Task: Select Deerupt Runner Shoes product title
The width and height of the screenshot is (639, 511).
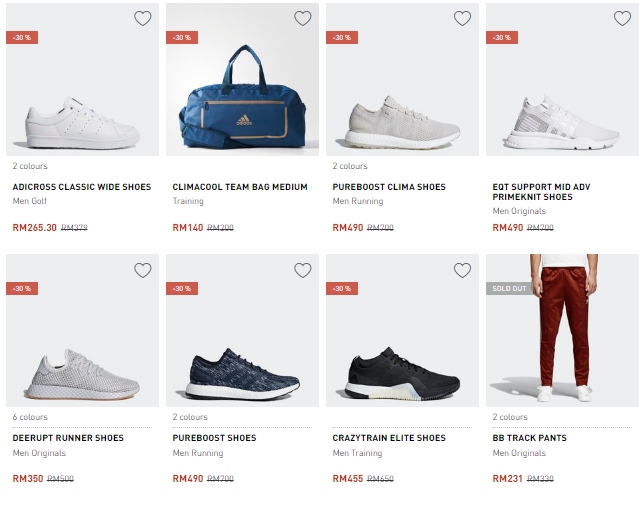Action: pos(68,438)
